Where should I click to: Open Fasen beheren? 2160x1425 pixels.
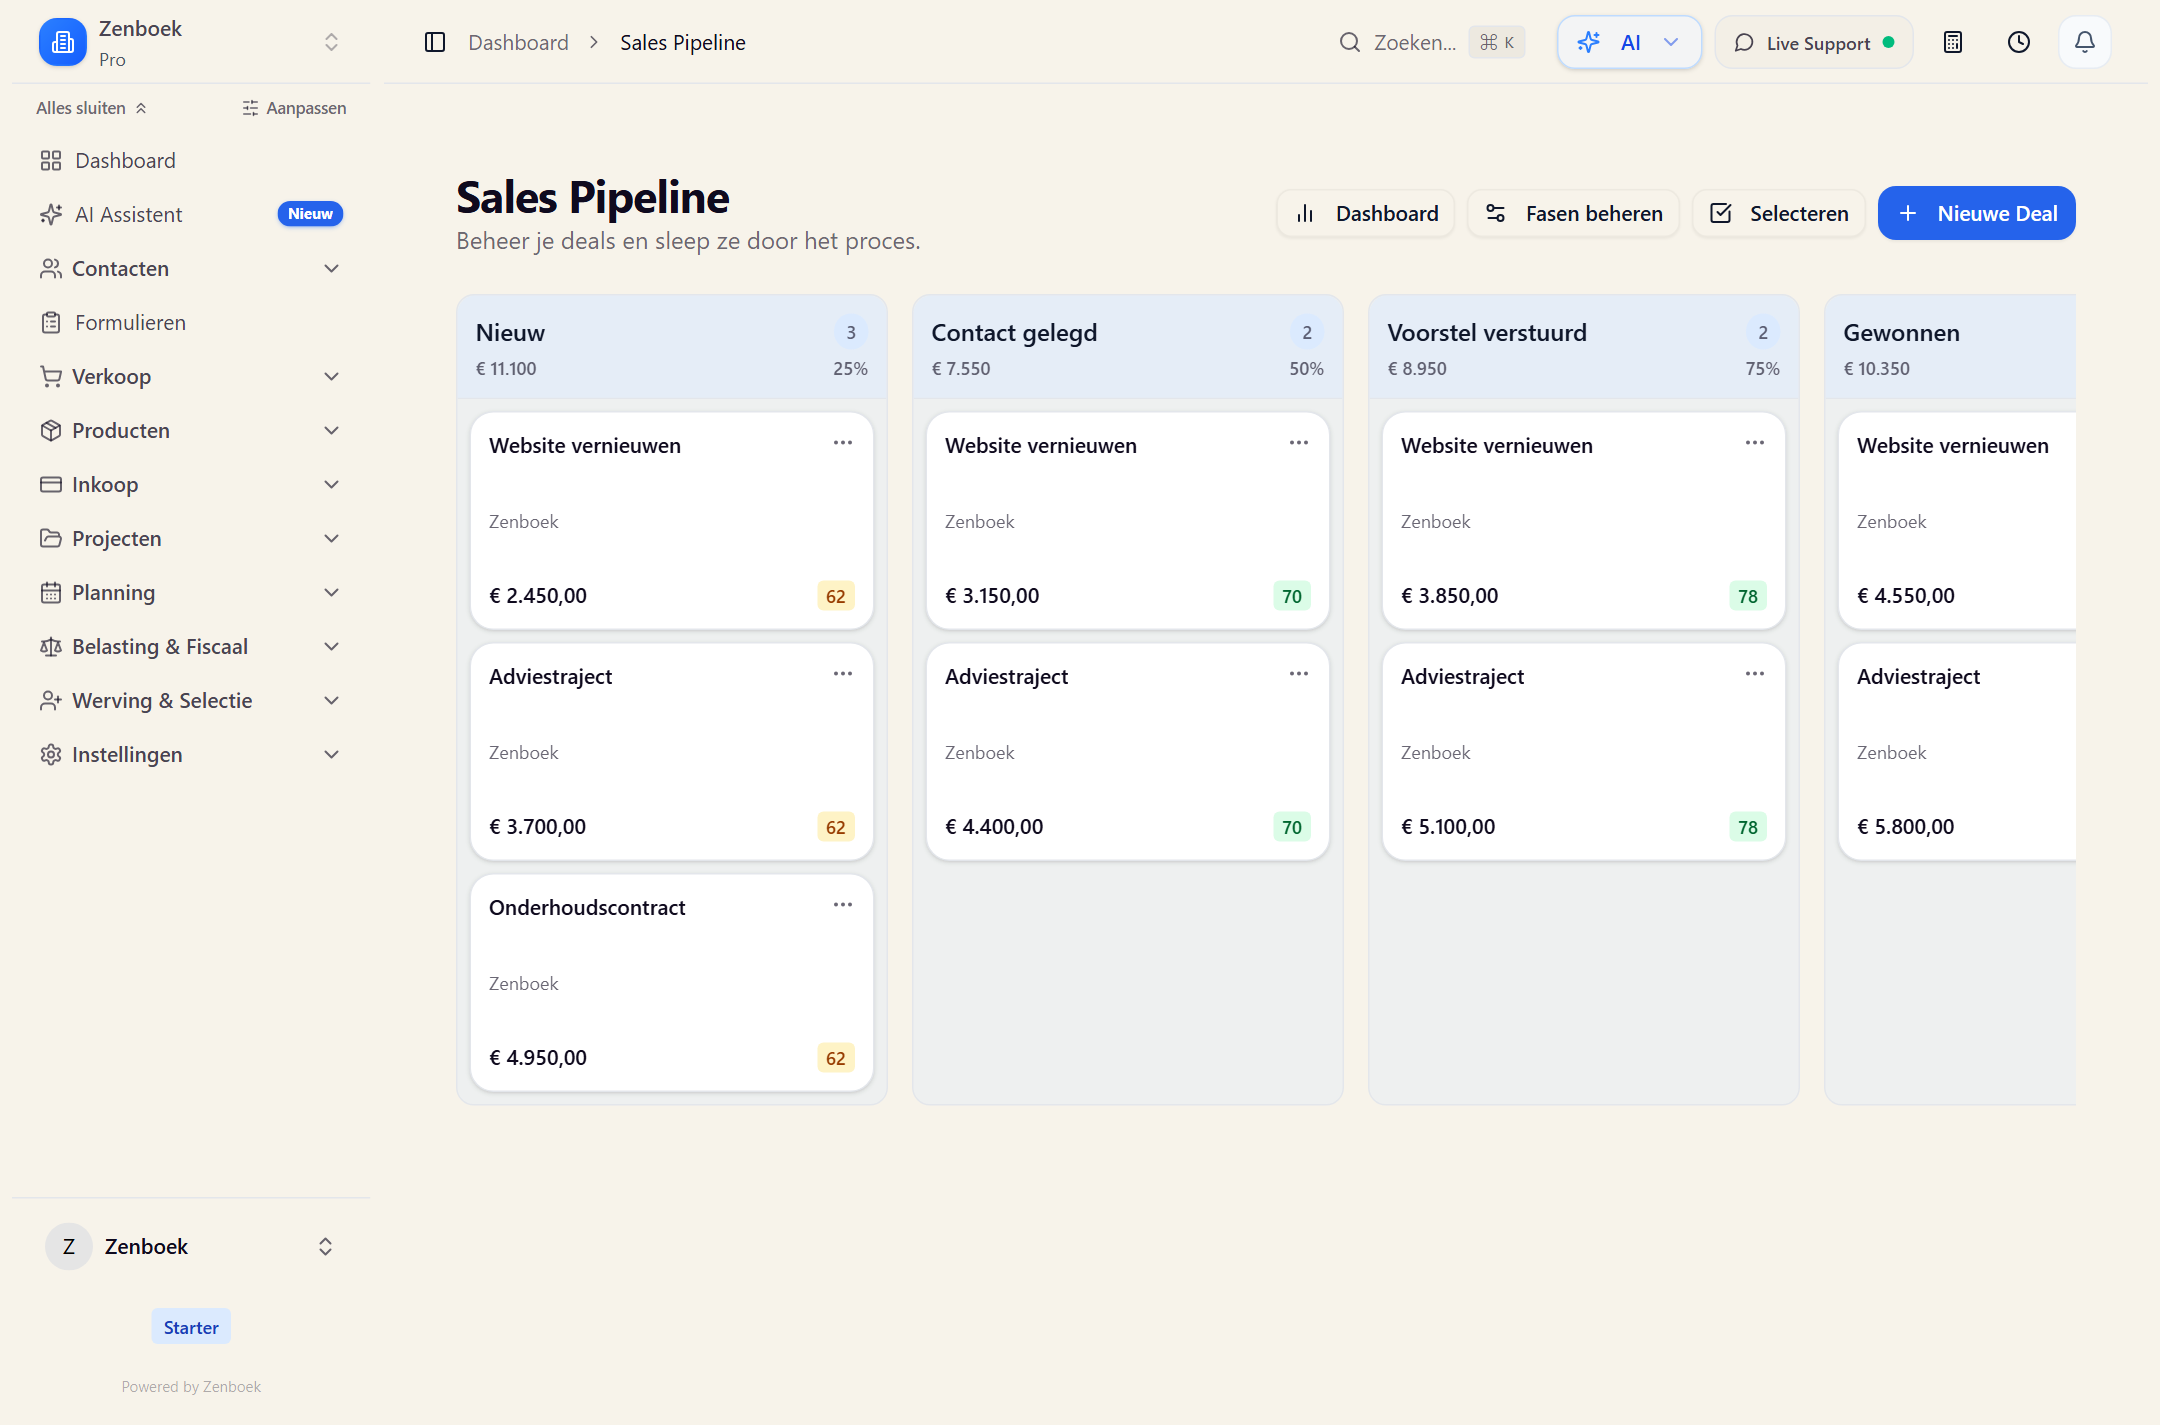[1573, 213]
